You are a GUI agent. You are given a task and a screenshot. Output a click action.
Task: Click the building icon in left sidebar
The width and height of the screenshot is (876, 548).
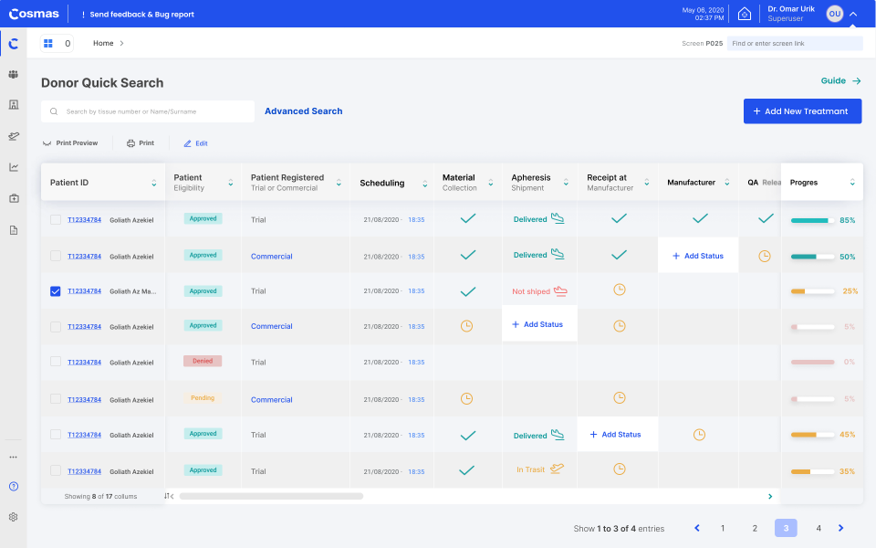(13, 105)
